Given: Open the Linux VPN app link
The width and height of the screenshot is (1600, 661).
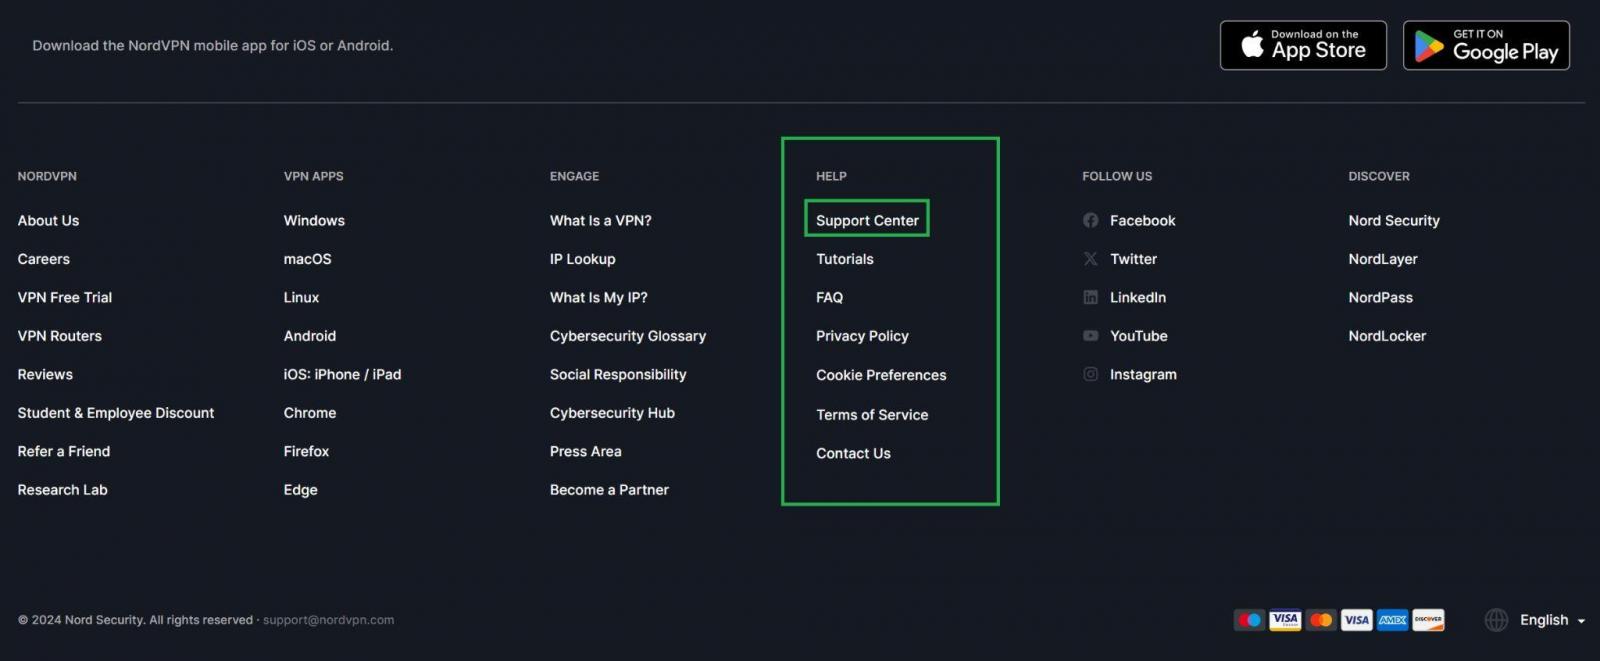Looking at the screenshot, I should coord(301,297).
